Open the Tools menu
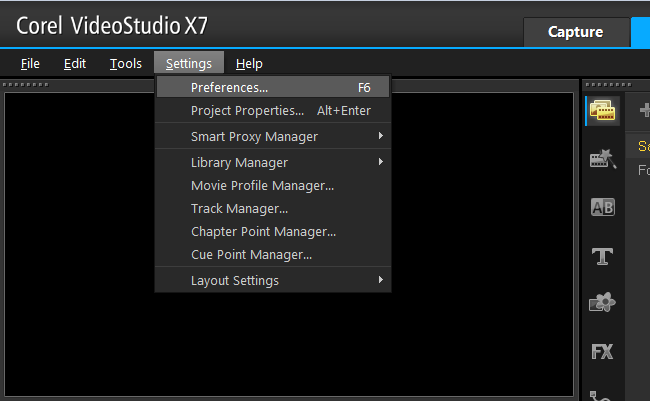Image resolution: width=650 pixels, height=401 pixels. (x=126, y=63)
